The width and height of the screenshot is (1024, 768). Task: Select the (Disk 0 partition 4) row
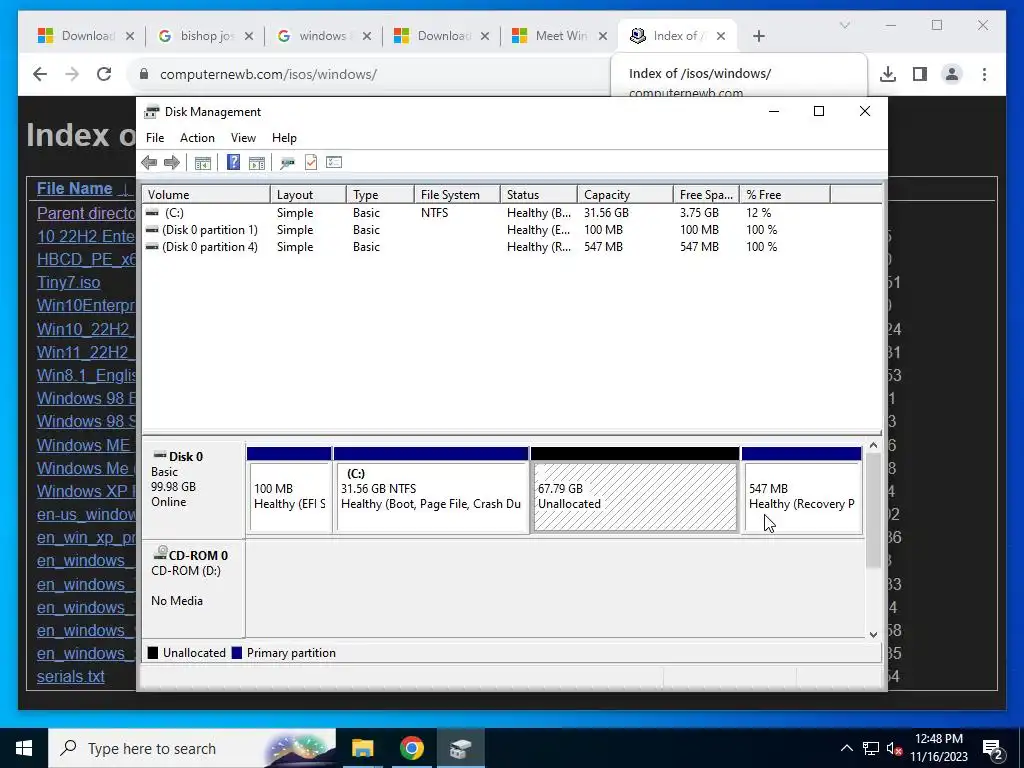click(512, 247)
